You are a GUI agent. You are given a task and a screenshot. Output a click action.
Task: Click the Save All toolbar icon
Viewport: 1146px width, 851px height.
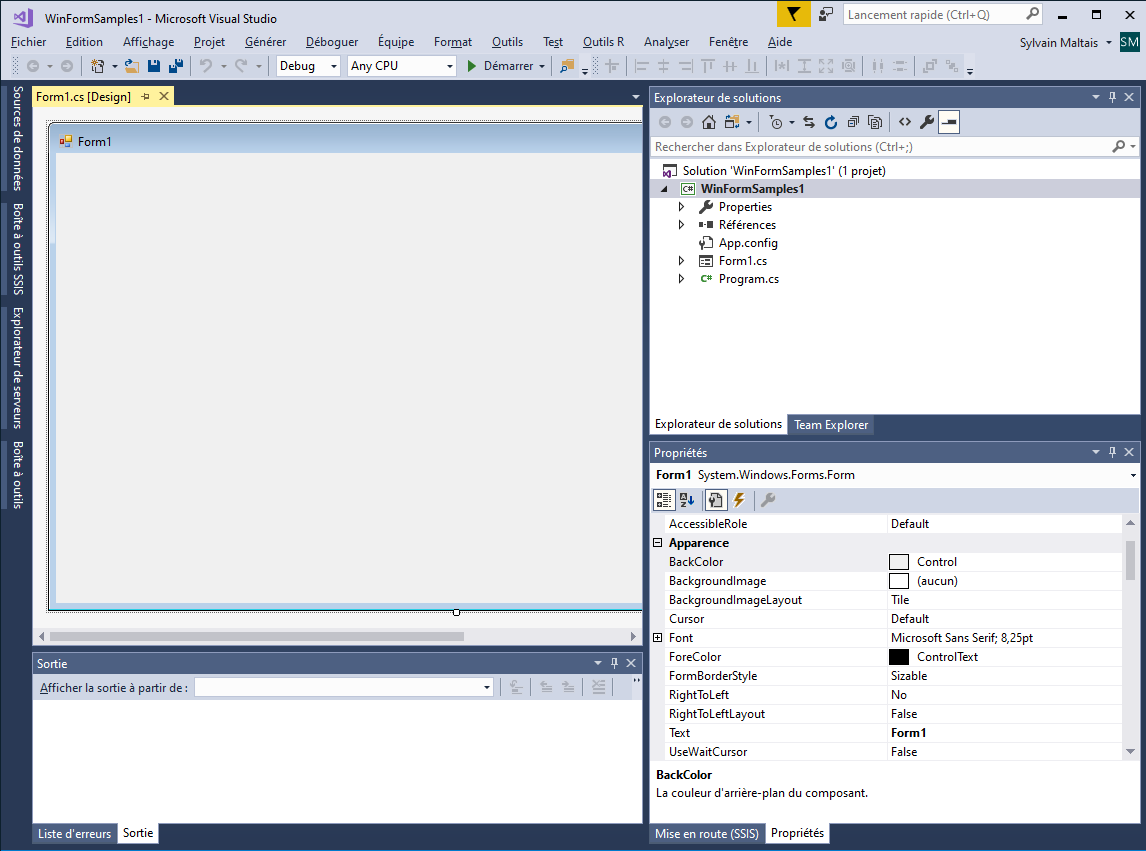pyautogui.click(x=175, y=66)
